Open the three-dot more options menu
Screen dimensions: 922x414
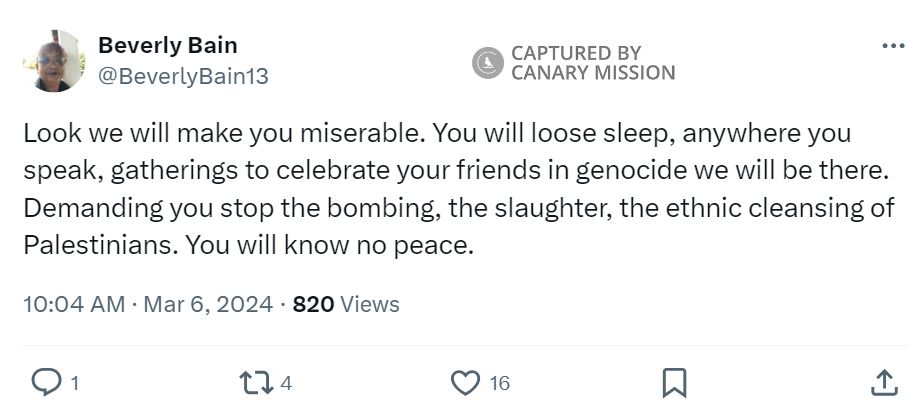pos(892,46)
